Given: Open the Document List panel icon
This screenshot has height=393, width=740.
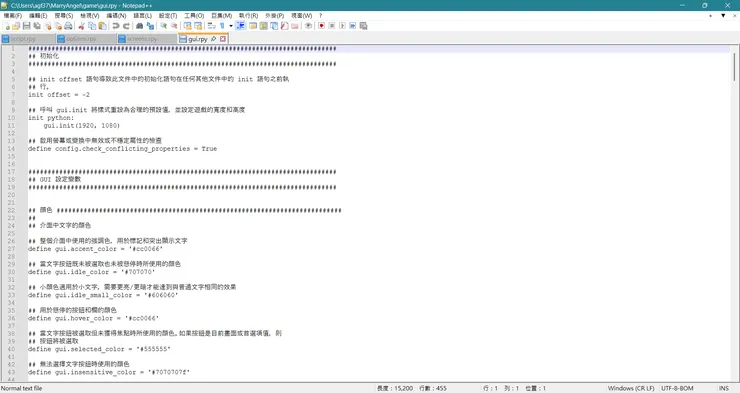Looking at the screenshot, I should [274, 26].
